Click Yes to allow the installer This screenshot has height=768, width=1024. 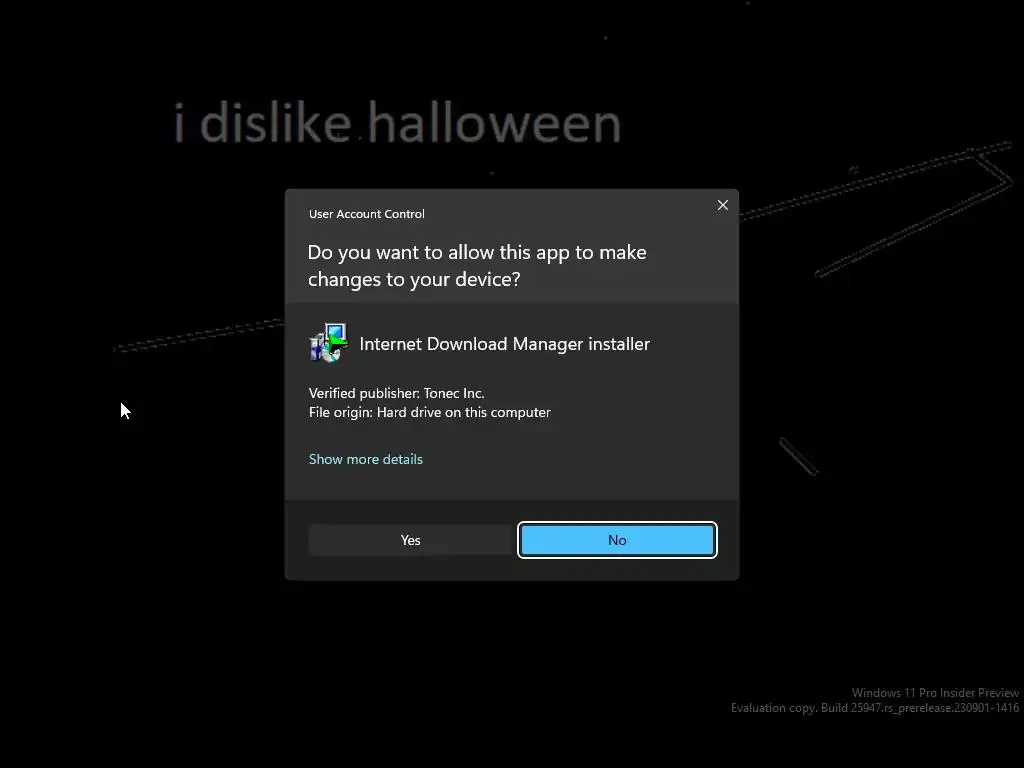[x=410, y=540]
